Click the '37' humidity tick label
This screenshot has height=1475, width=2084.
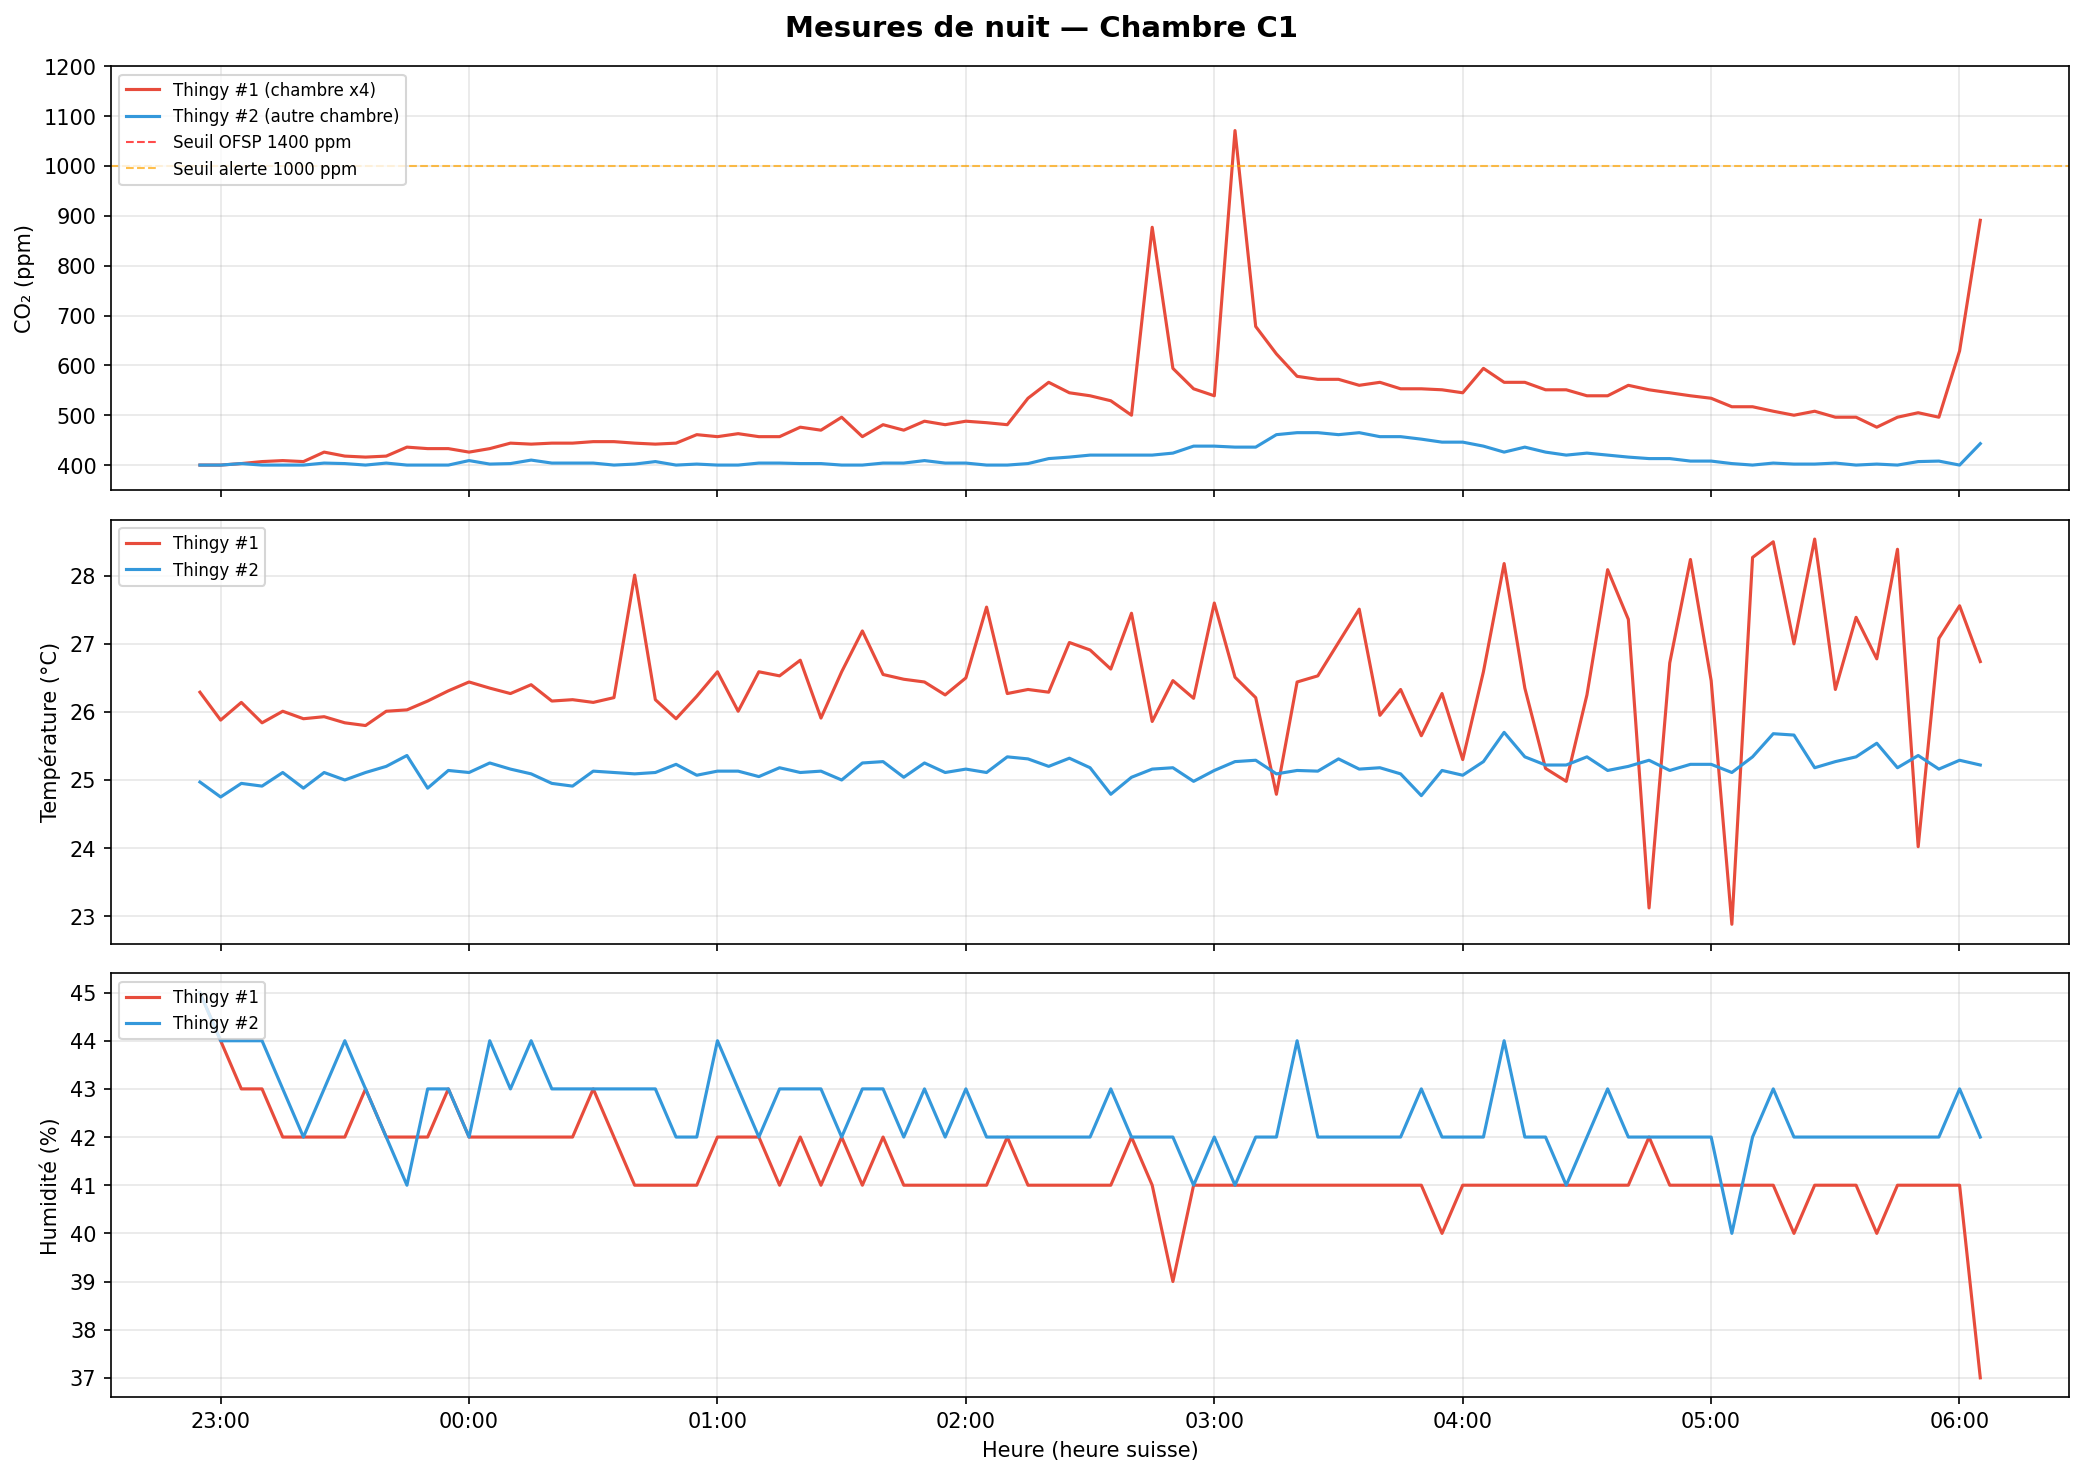83,1379
